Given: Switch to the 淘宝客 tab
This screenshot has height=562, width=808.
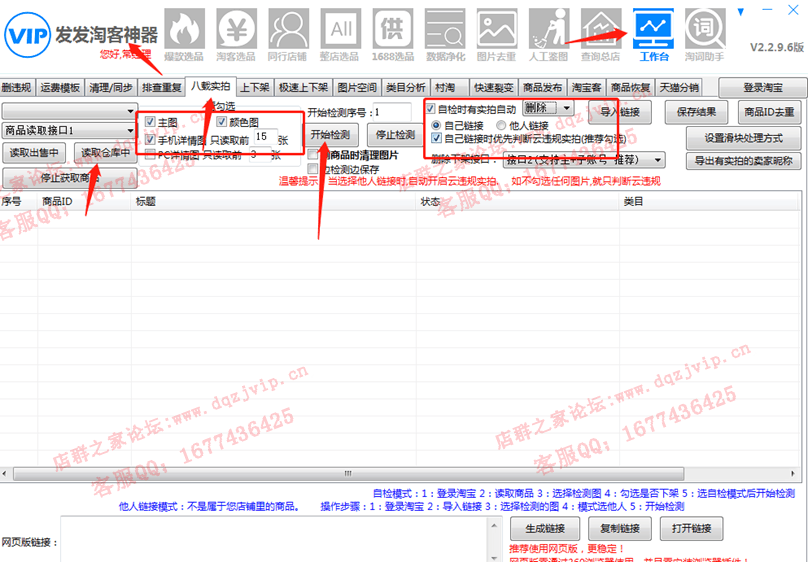Looking at the screenshot, I should click(586, 88).
